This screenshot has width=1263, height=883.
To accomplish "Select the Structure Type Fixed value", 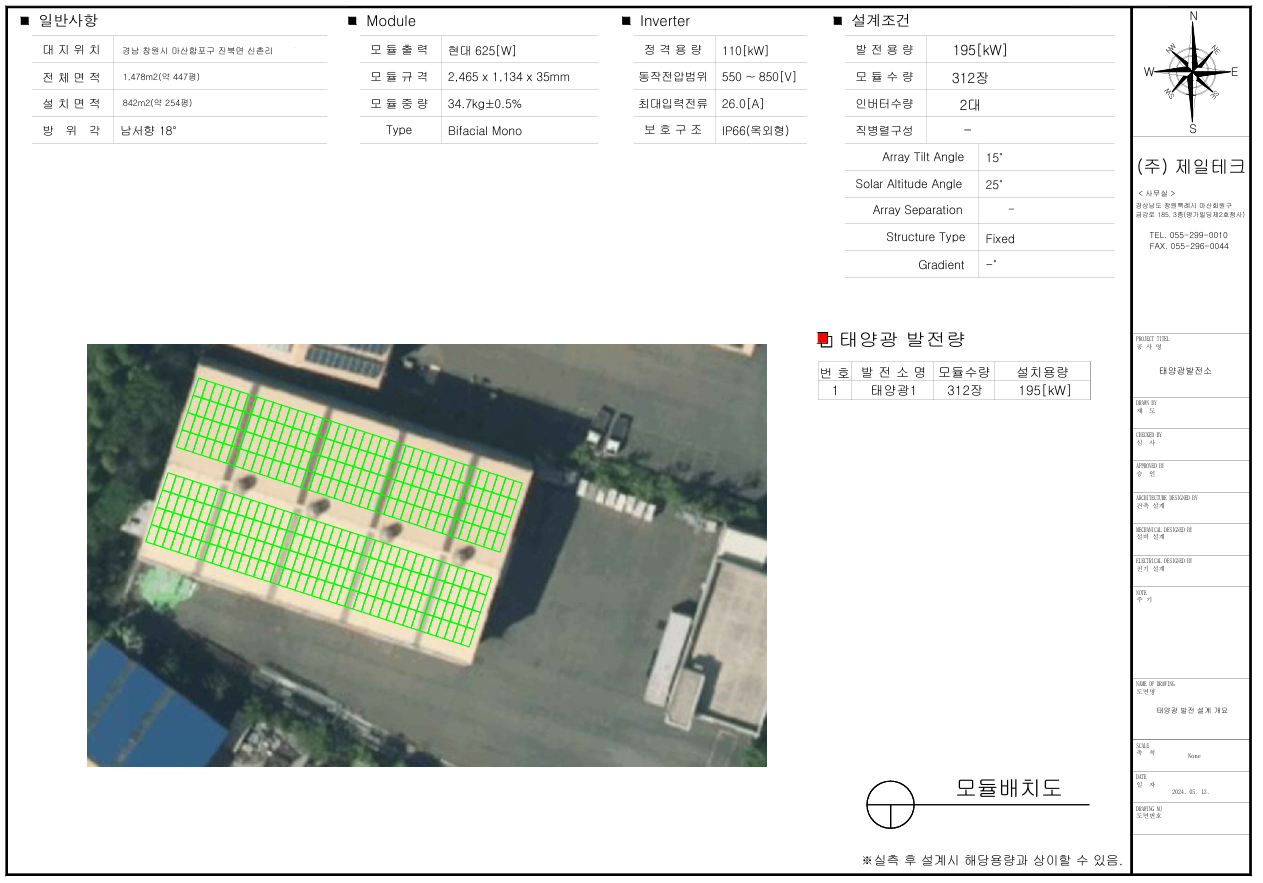I will point(999,239).
